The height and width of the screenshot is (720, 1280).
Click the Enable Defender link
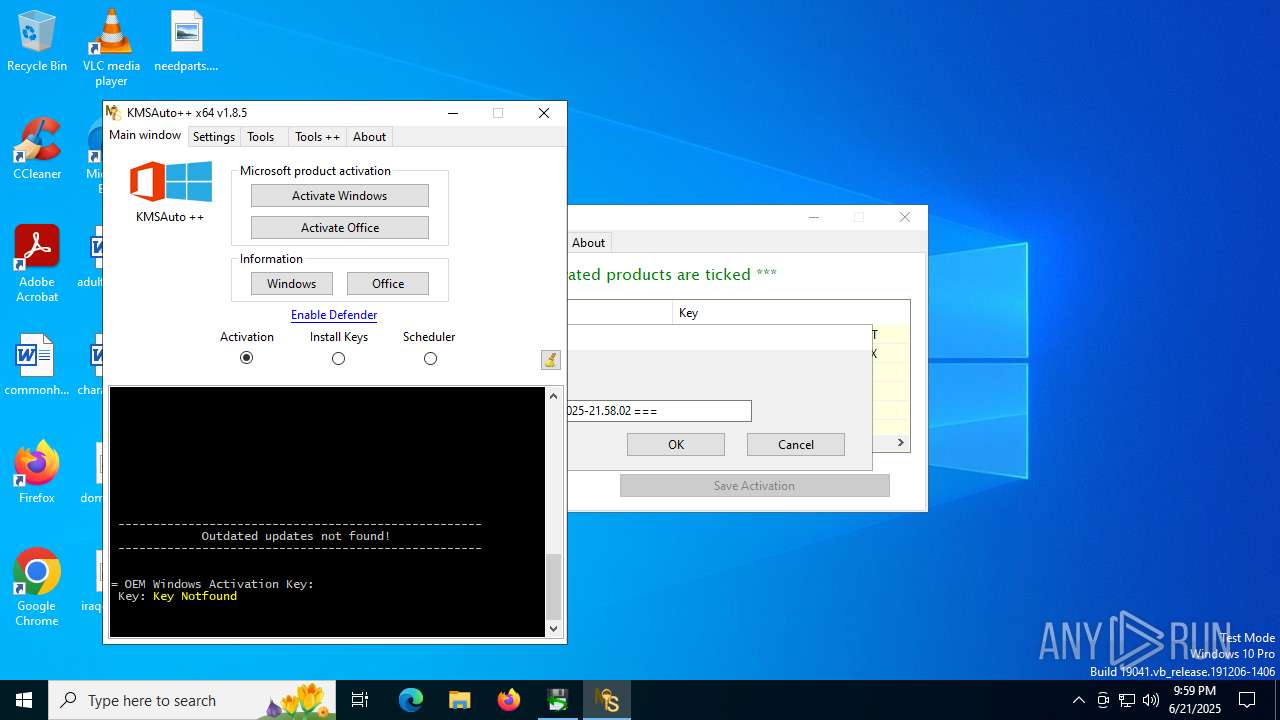[334, 315]
